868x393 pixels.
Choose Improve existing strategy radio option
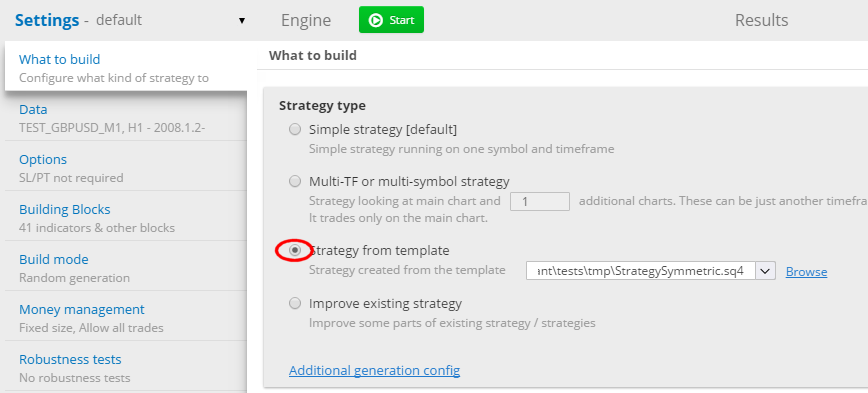click(x=296, y=303)
